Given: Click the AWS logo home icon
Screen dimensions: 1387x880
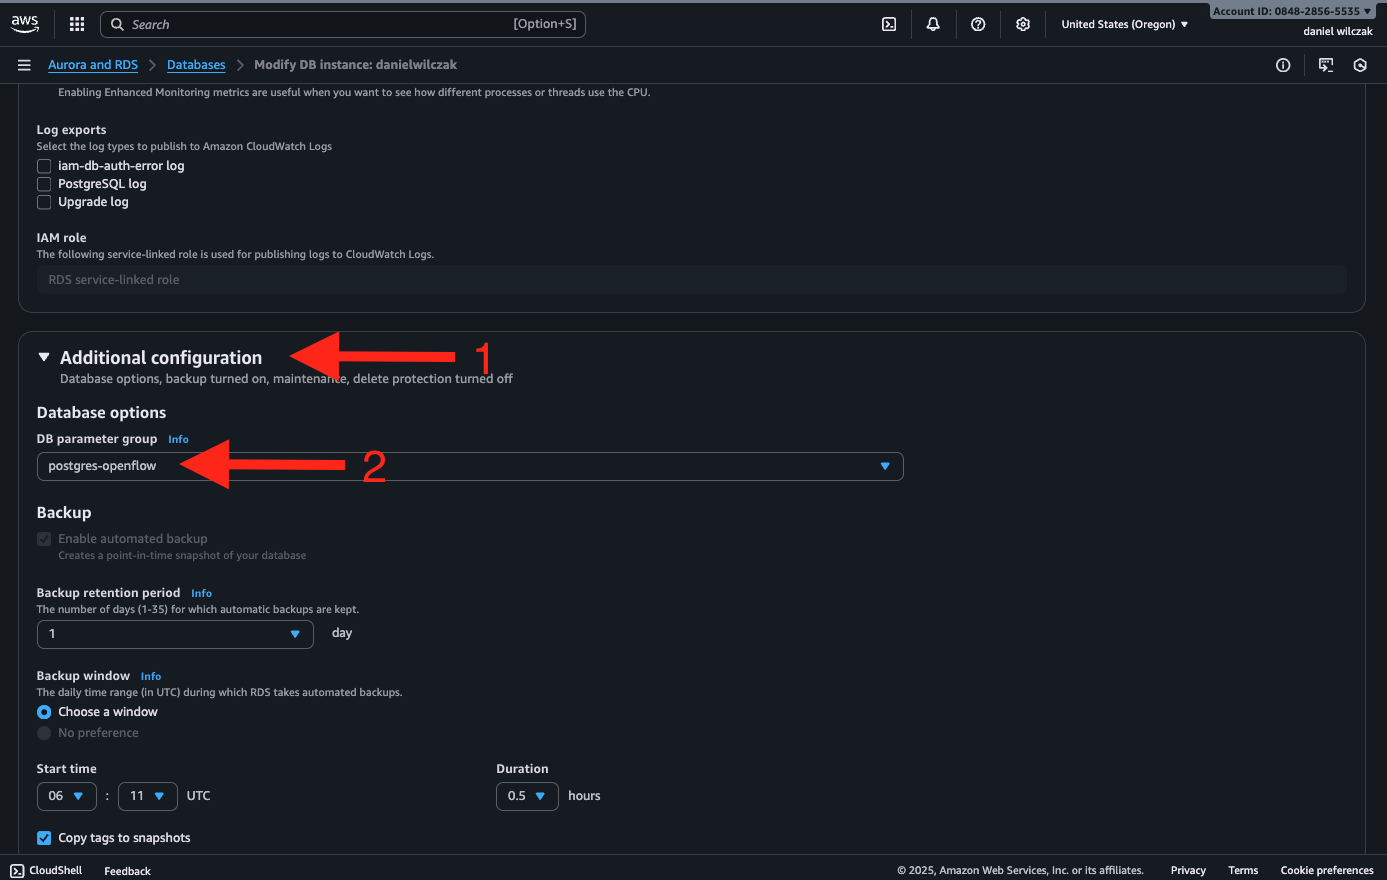Looking at the screenshot, I should coord(25,24).
